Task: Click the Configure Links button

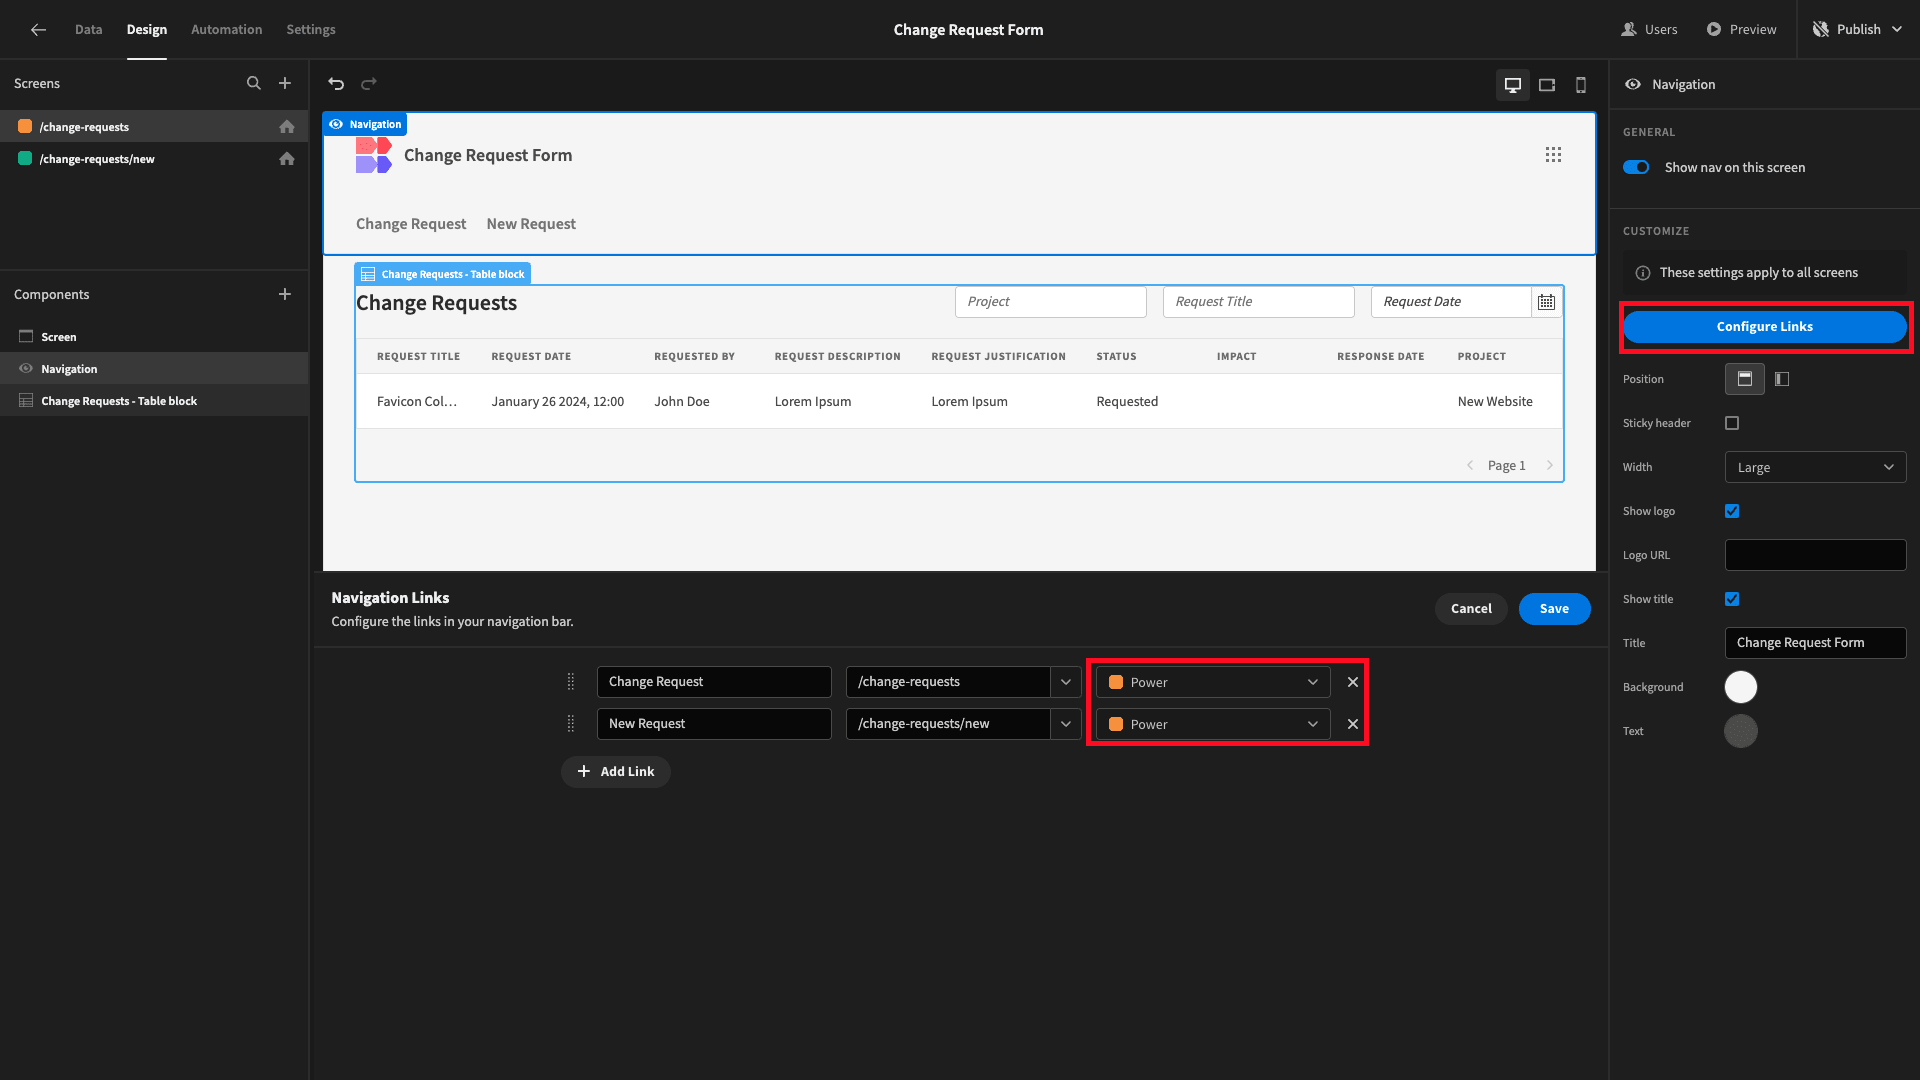Action: (x=1764, y=326)
